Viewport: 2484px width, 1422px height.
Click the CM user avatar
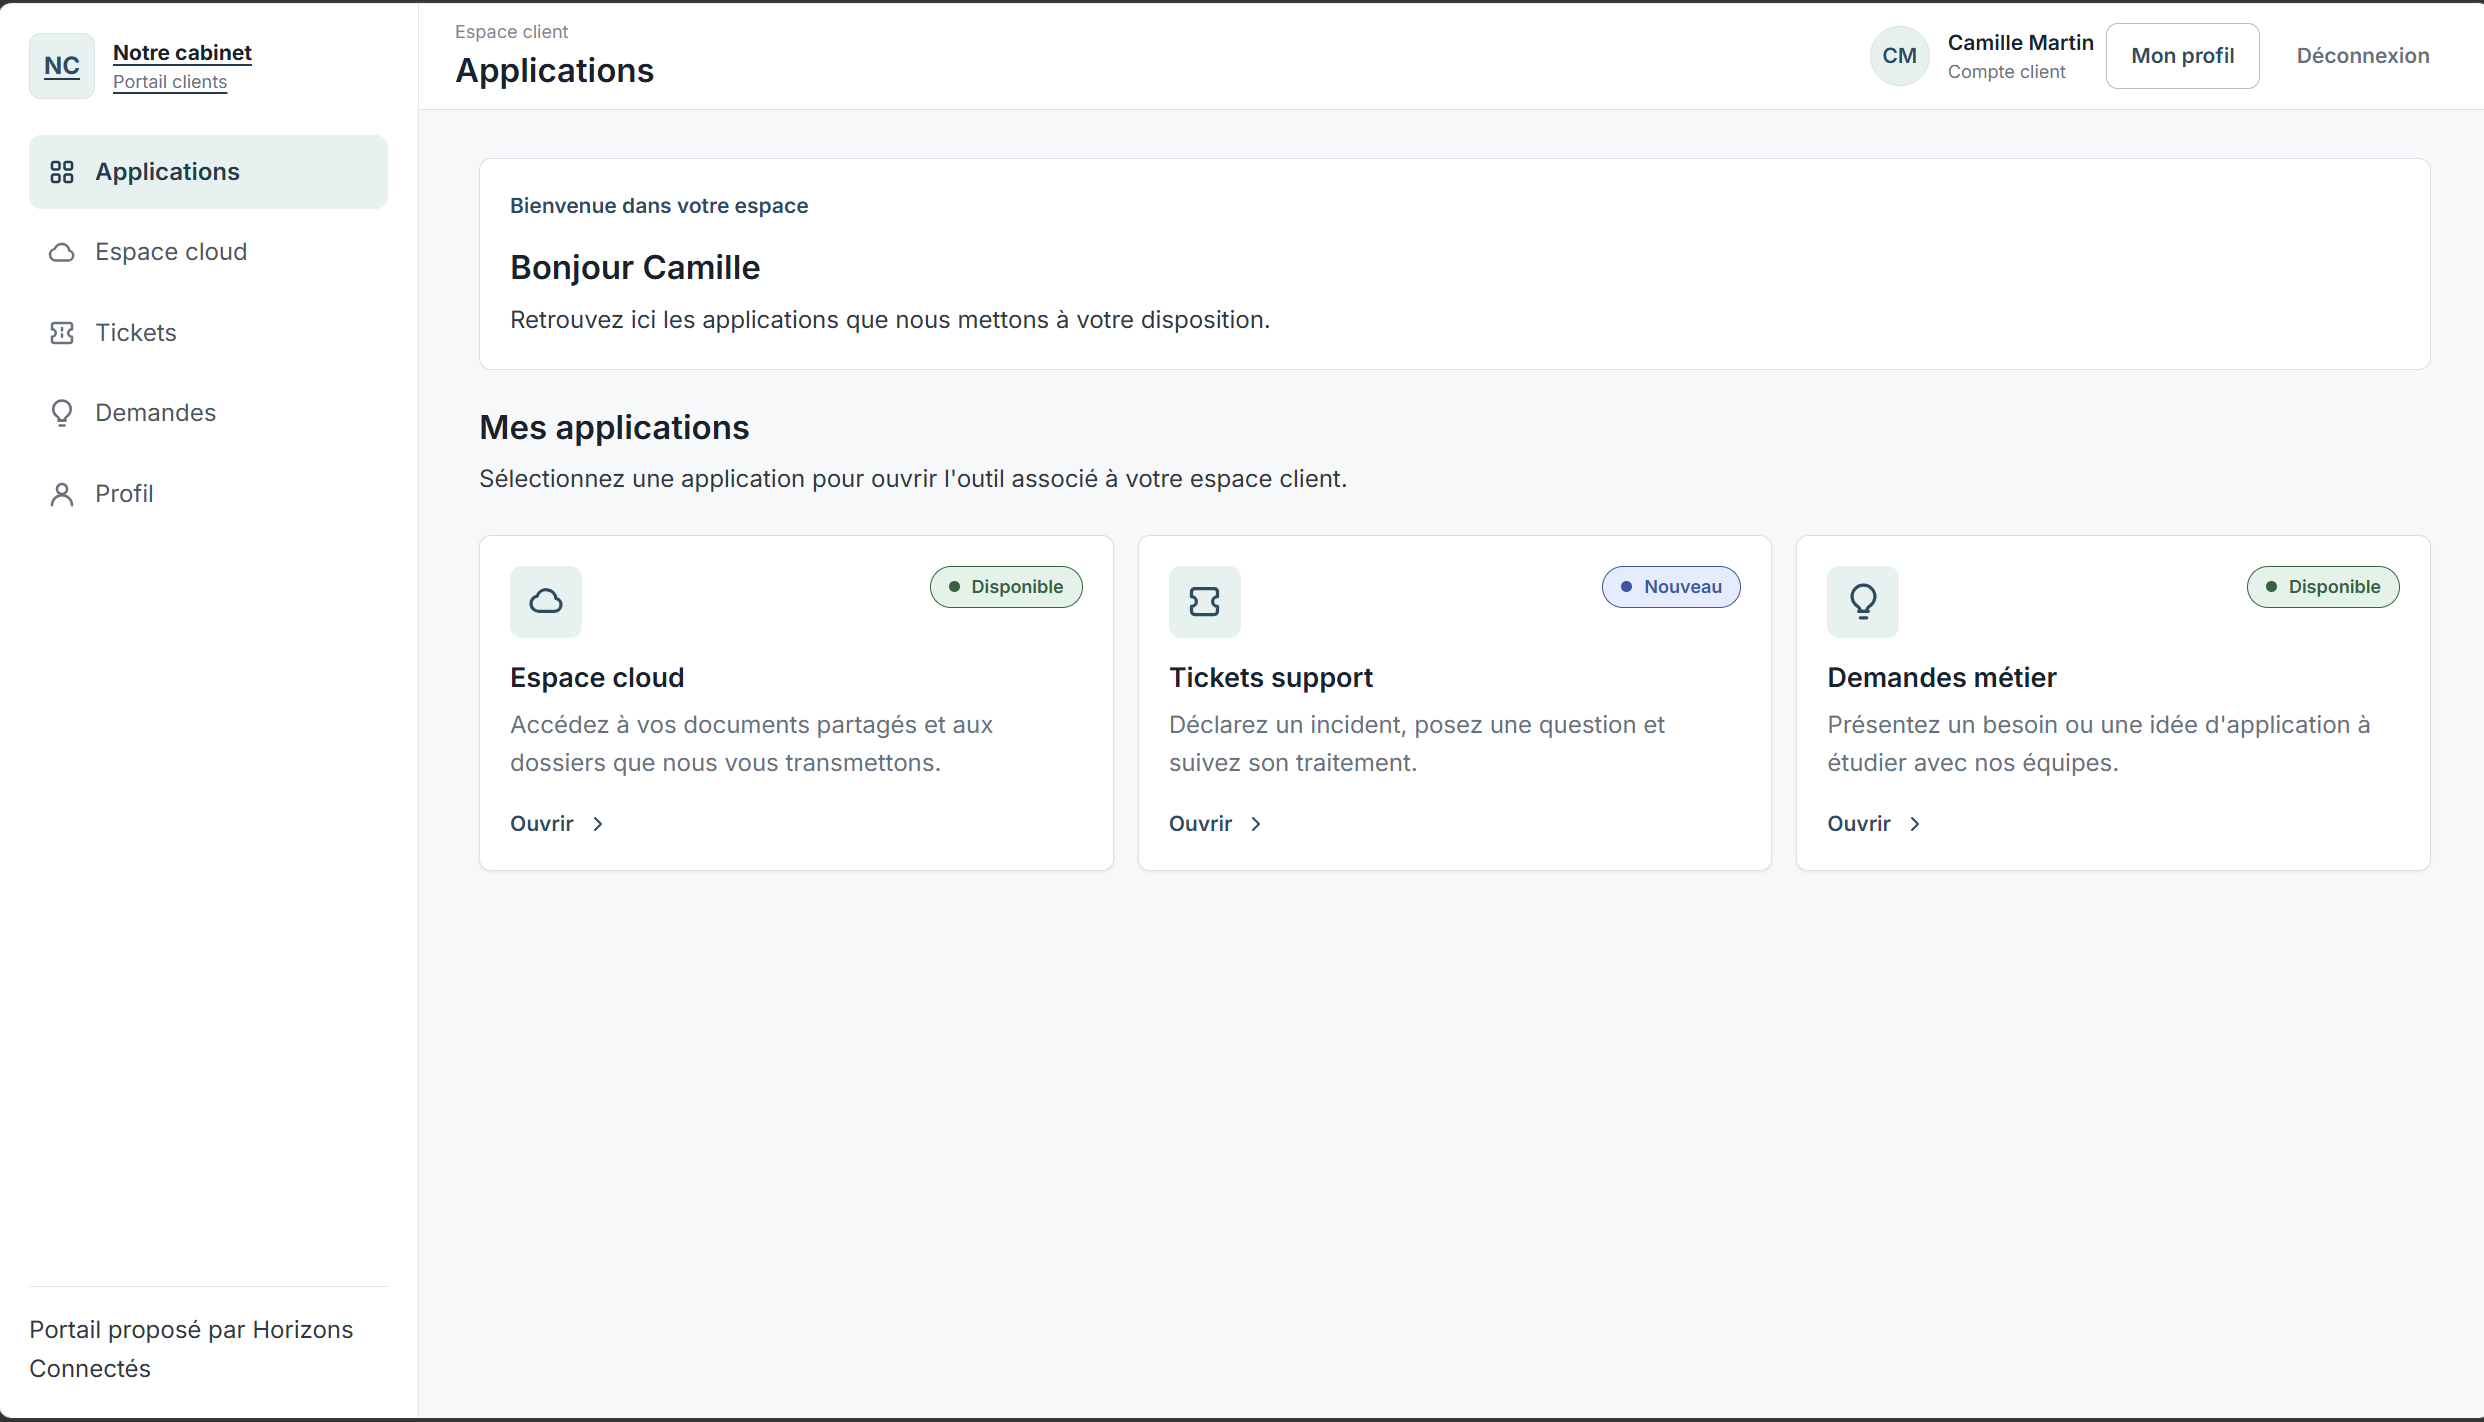pyautogui.click(x=1899, y=56)
